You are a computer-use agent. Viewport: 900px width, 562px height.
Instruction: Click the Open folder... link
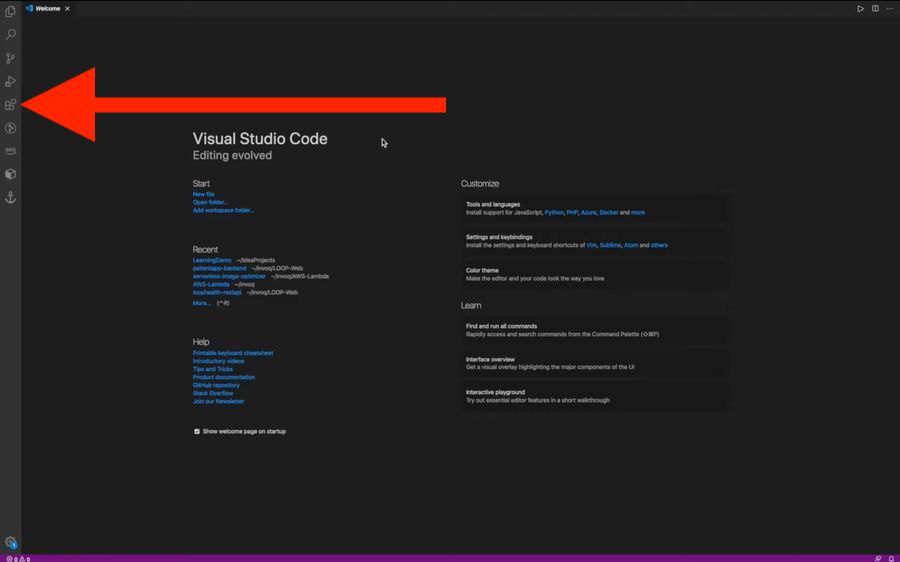[210, 202]
